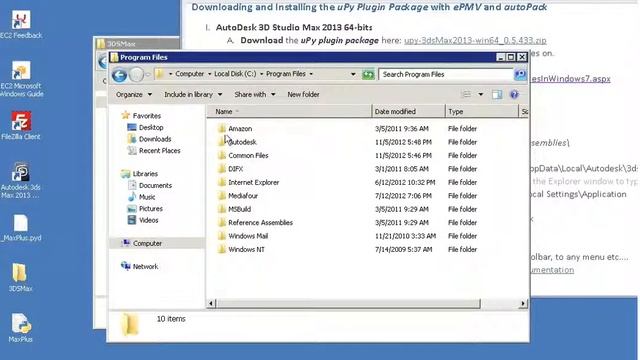The width and height of the screenshot is (640, 360).
Task: Select 3DSMax folder on desktop
Action: tap(20, 278)
